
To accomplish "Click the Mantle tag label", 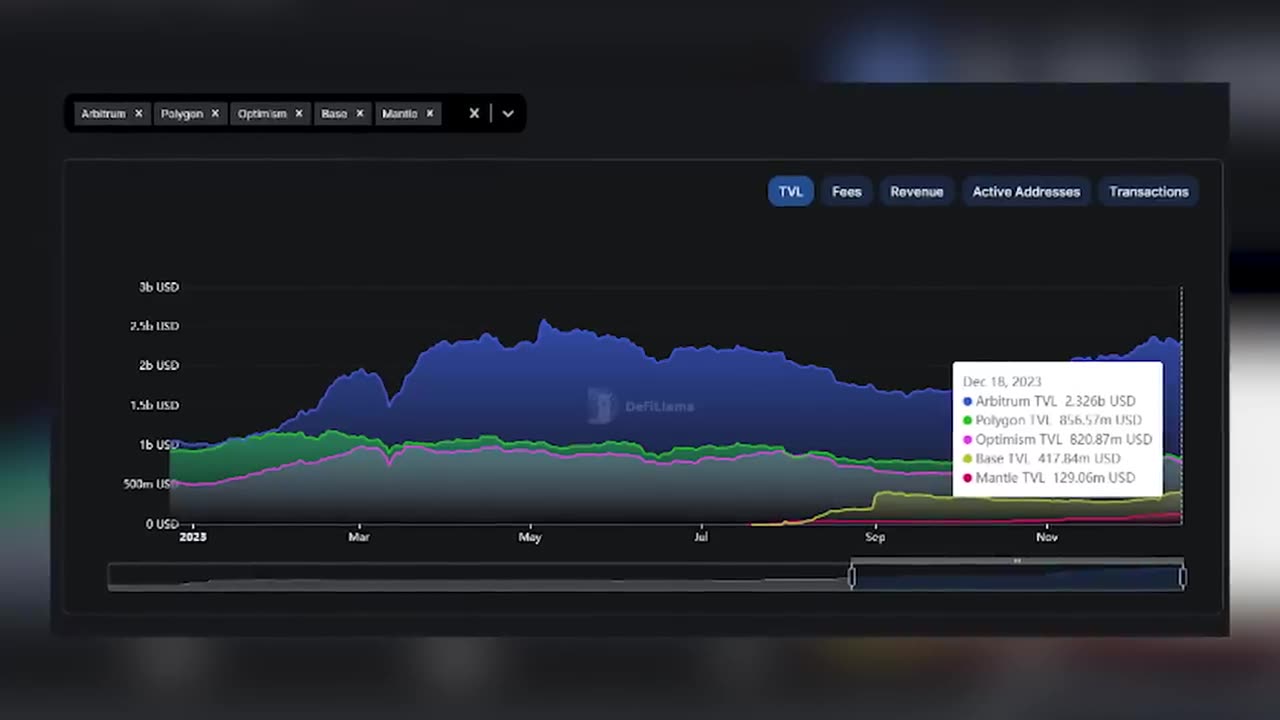I will pyautogui.click(x=399, y=114).
